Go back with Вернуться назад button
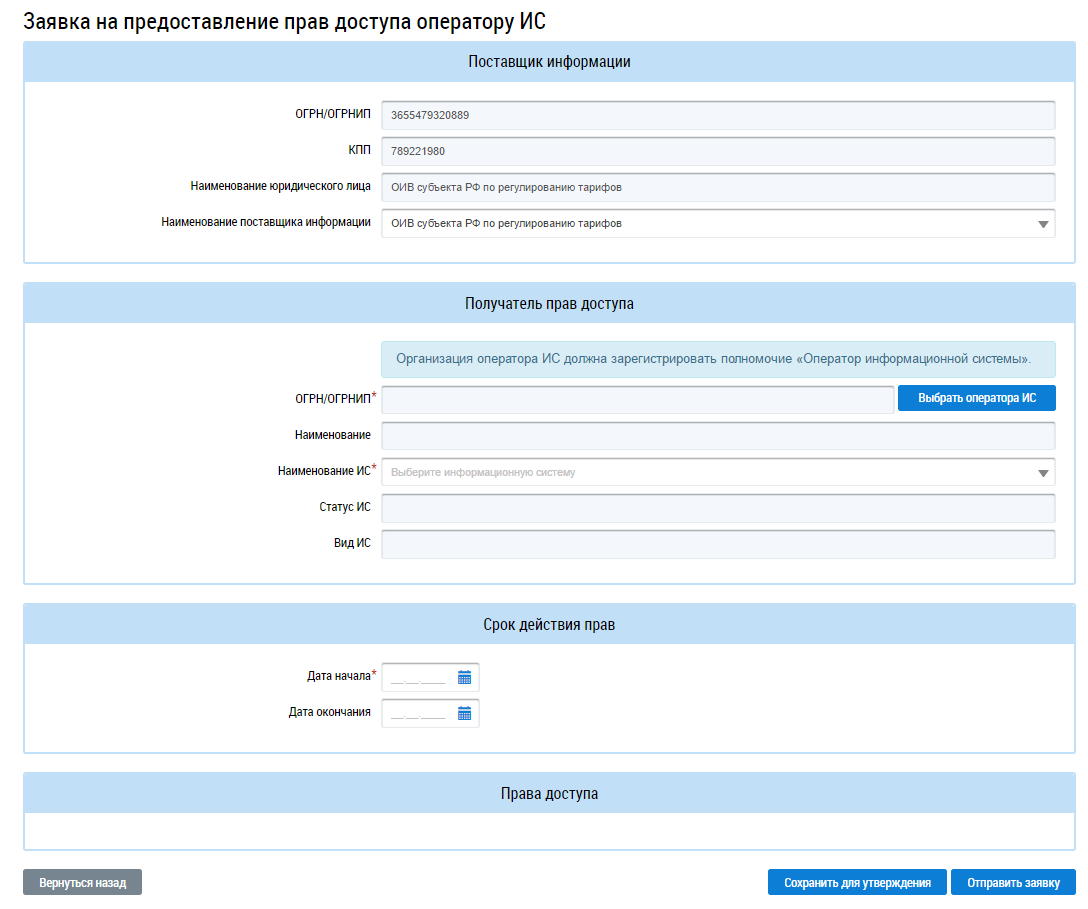The width and height of the screenshot is (1088, 909). 82,883
